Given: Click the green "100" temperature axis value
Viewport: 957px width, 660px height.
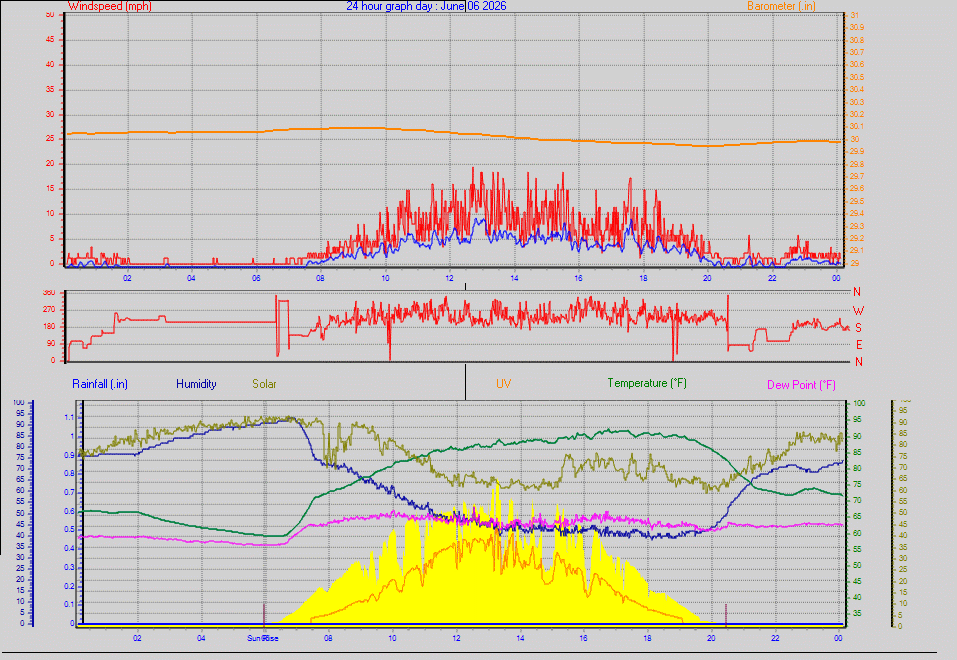Looking at the screenshot, I should pos(859,403).
